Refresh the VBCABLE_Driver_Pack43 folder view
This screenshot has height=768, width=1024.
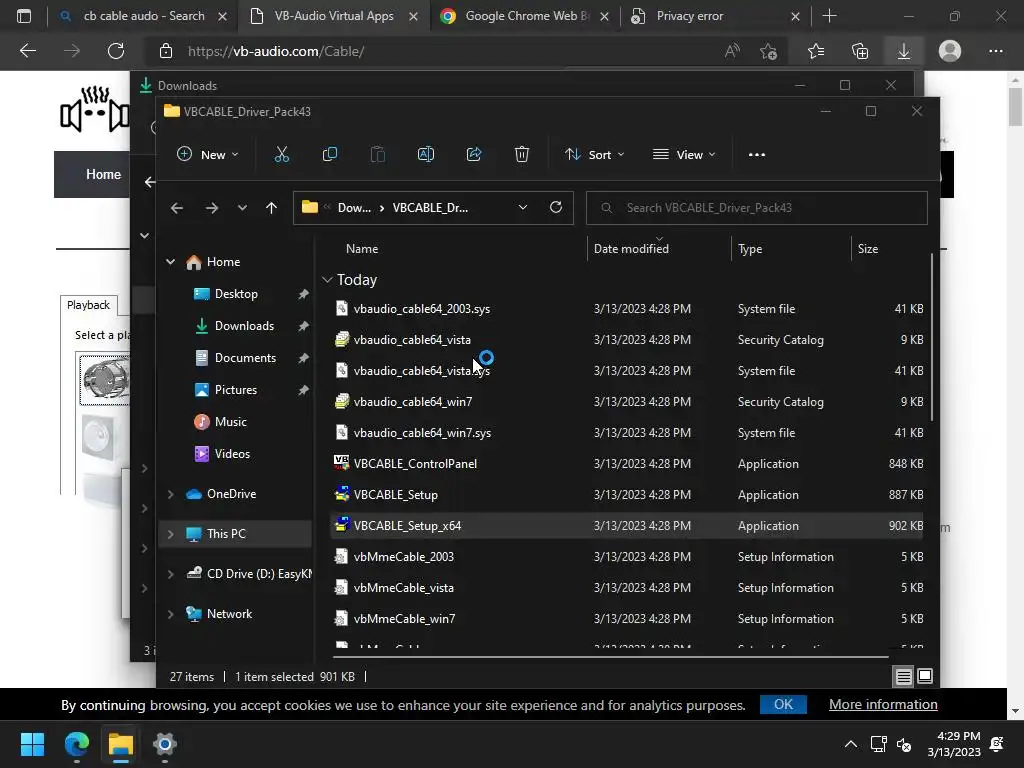pos(556,207)
